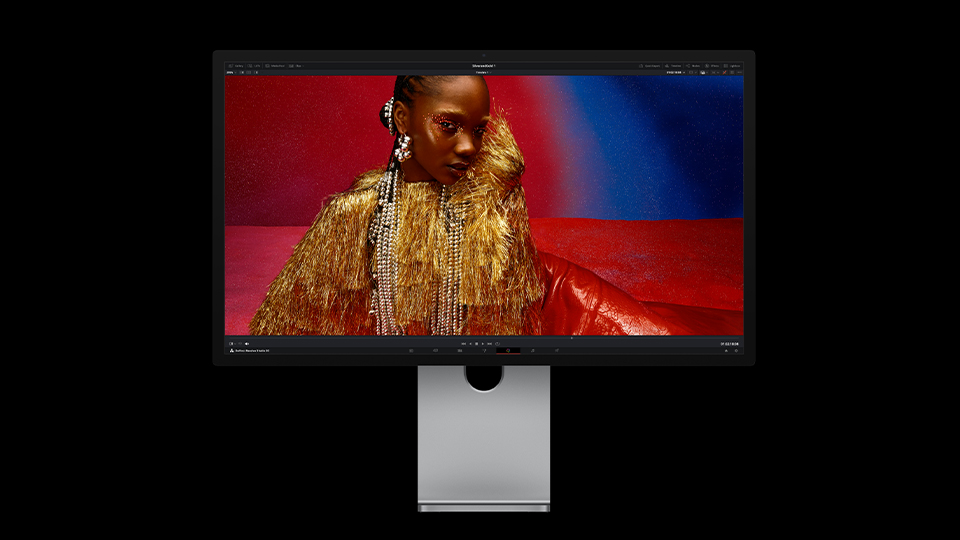Stop playback in the viewer
The height and width of the screenshot is (540, 960).
(x=476, y=343)
